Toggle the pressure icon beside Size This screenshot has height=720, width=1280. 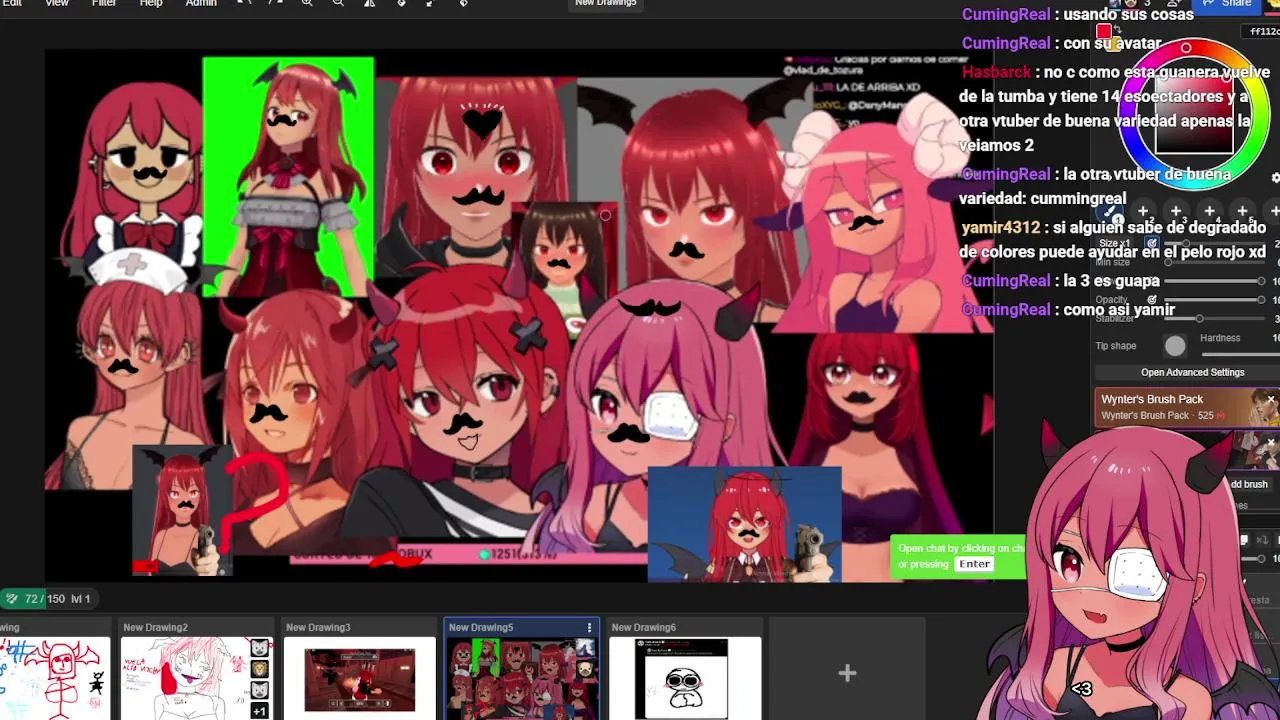(1152, 243)
